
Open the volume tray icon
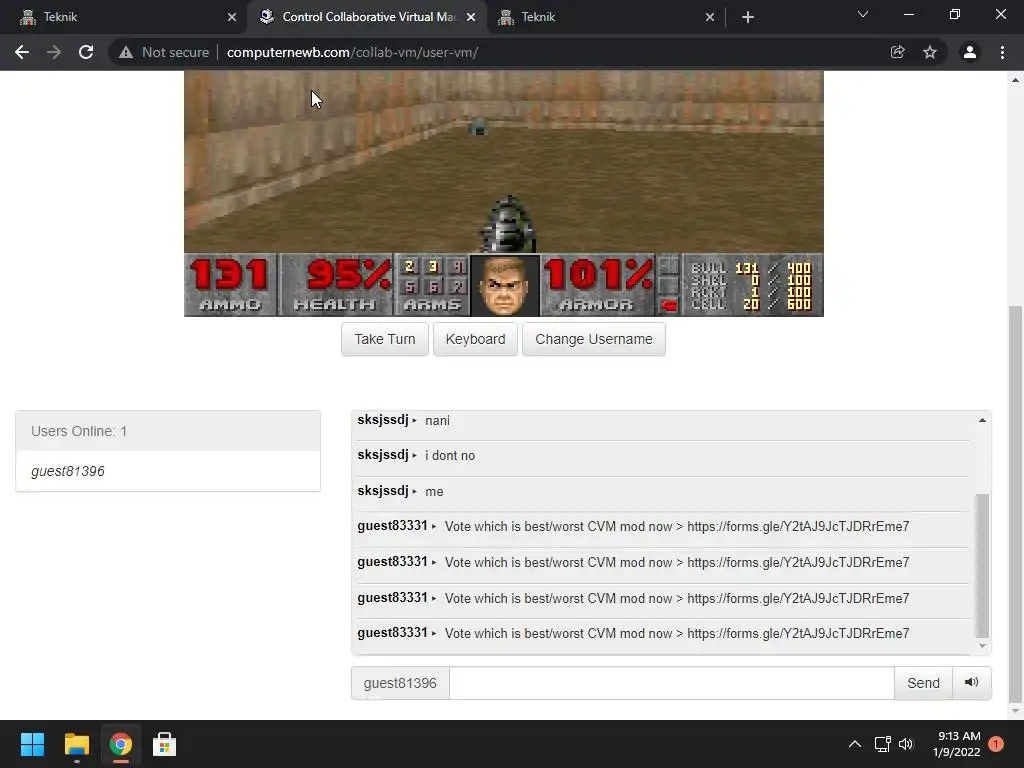point(906,744)
